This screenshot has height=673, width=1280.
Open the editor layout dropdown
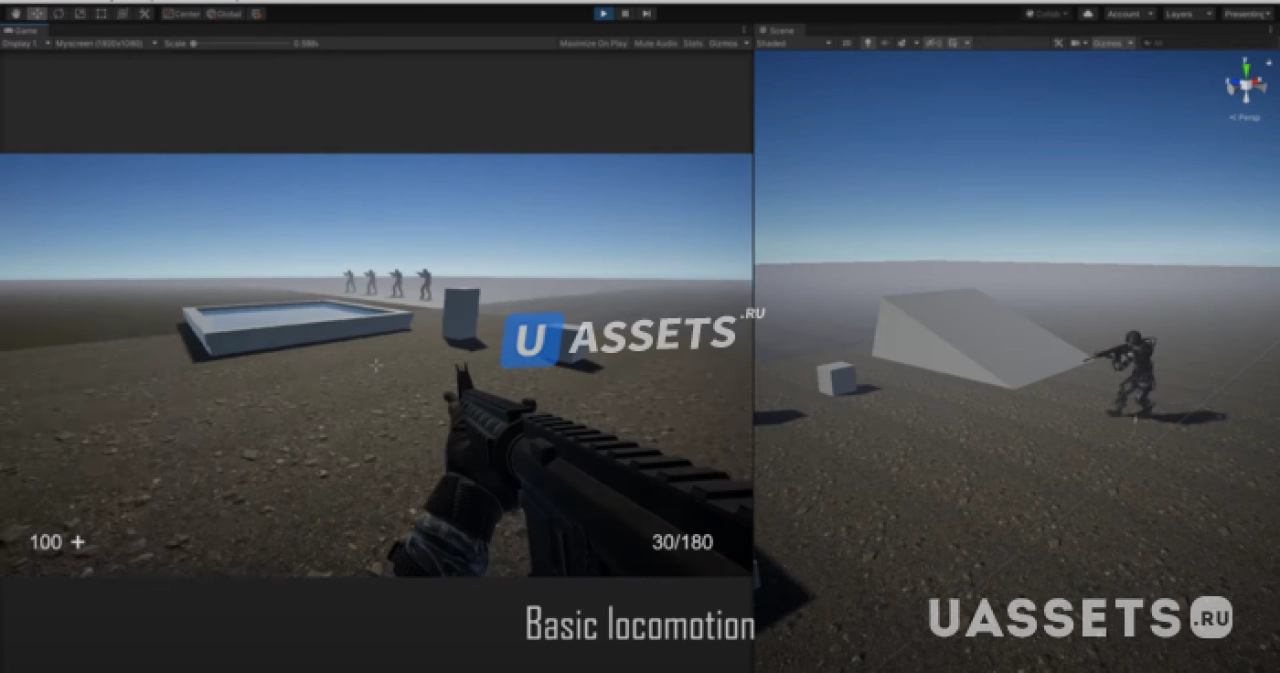point(1247,14)
